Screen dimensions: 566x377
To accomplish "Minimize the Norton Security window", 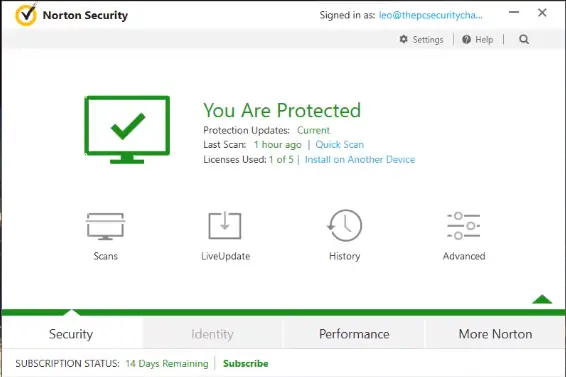I will pyautogui.click(x=514, y=12).
